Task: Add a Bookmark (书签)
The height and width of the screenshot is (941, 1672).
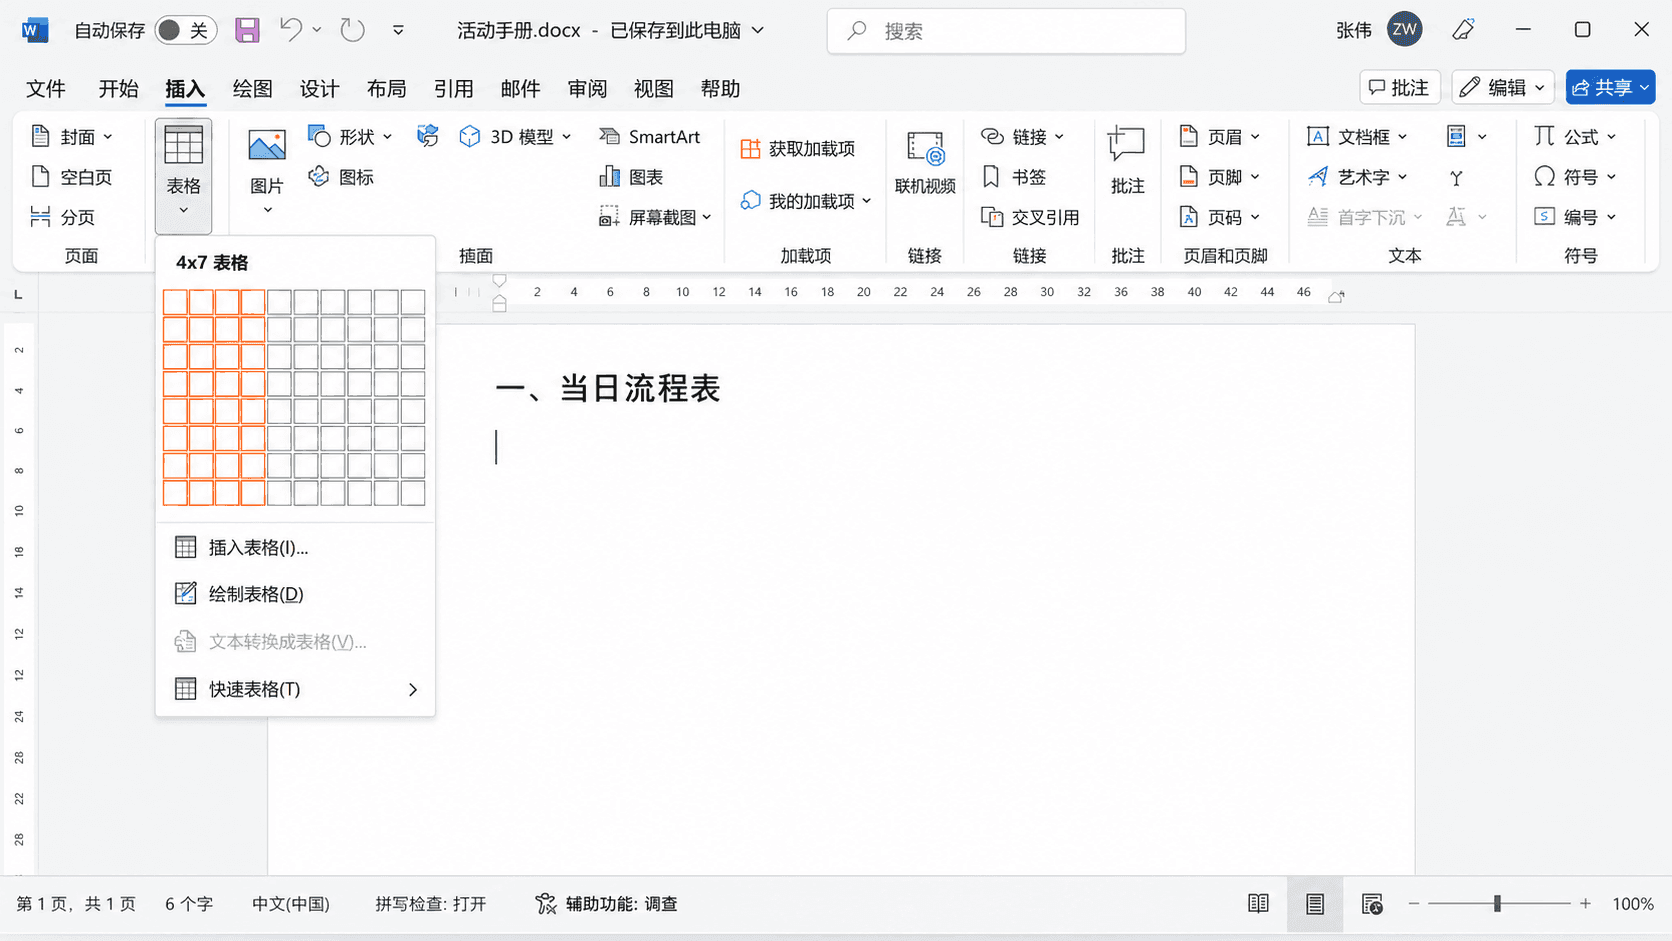Action: coord(1014,177)
